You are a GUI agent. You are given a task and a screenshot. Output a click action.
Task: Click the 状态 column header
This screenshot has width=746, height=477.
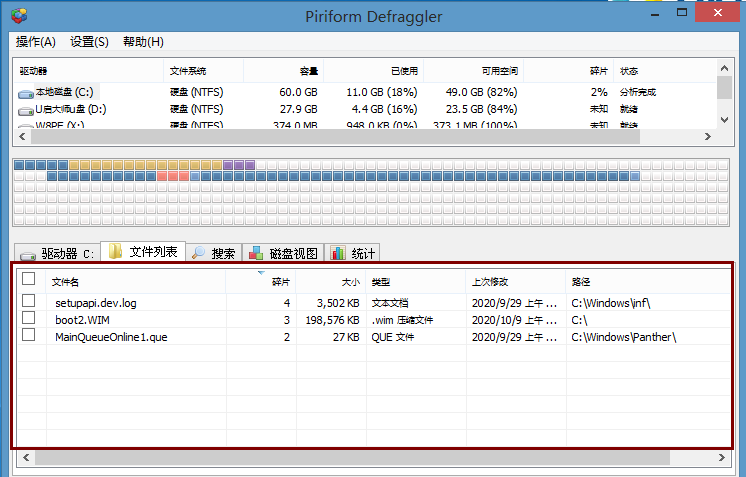pyautogui.click(x=664, y=71)
